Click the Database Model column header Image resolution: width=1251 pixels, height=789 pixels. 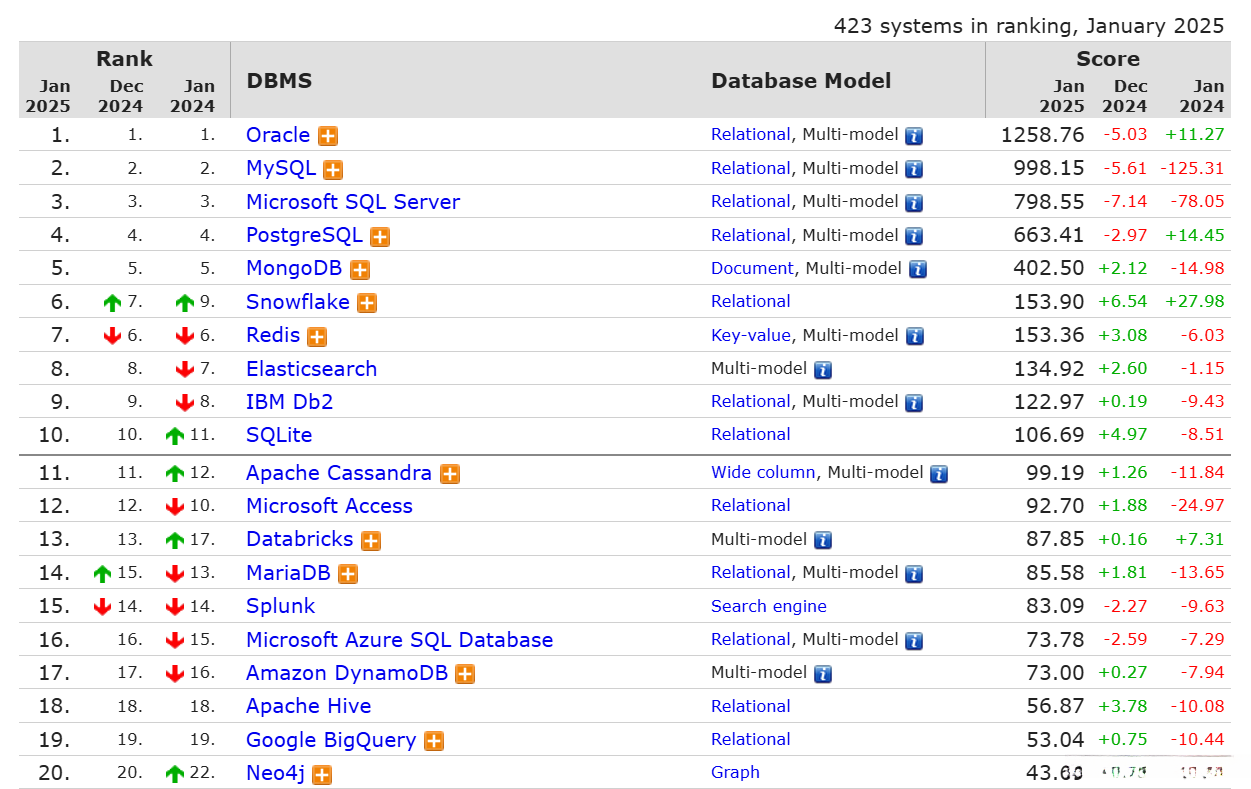tap(801, 81)
